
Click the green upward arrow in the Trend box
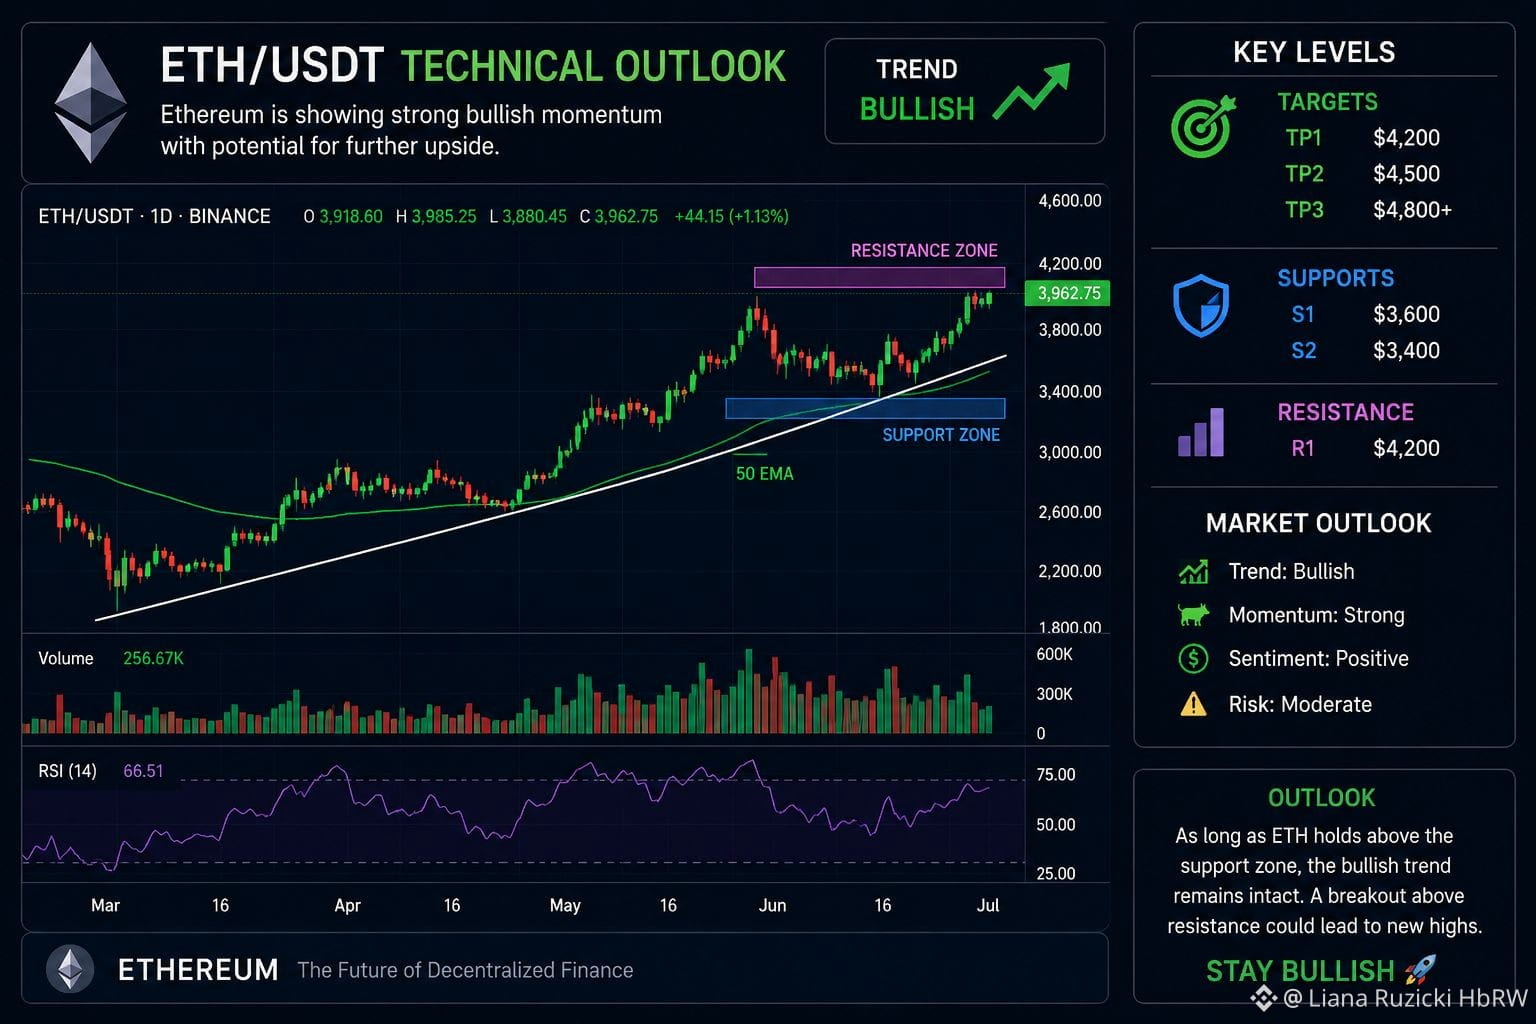tap(1031, 92)
